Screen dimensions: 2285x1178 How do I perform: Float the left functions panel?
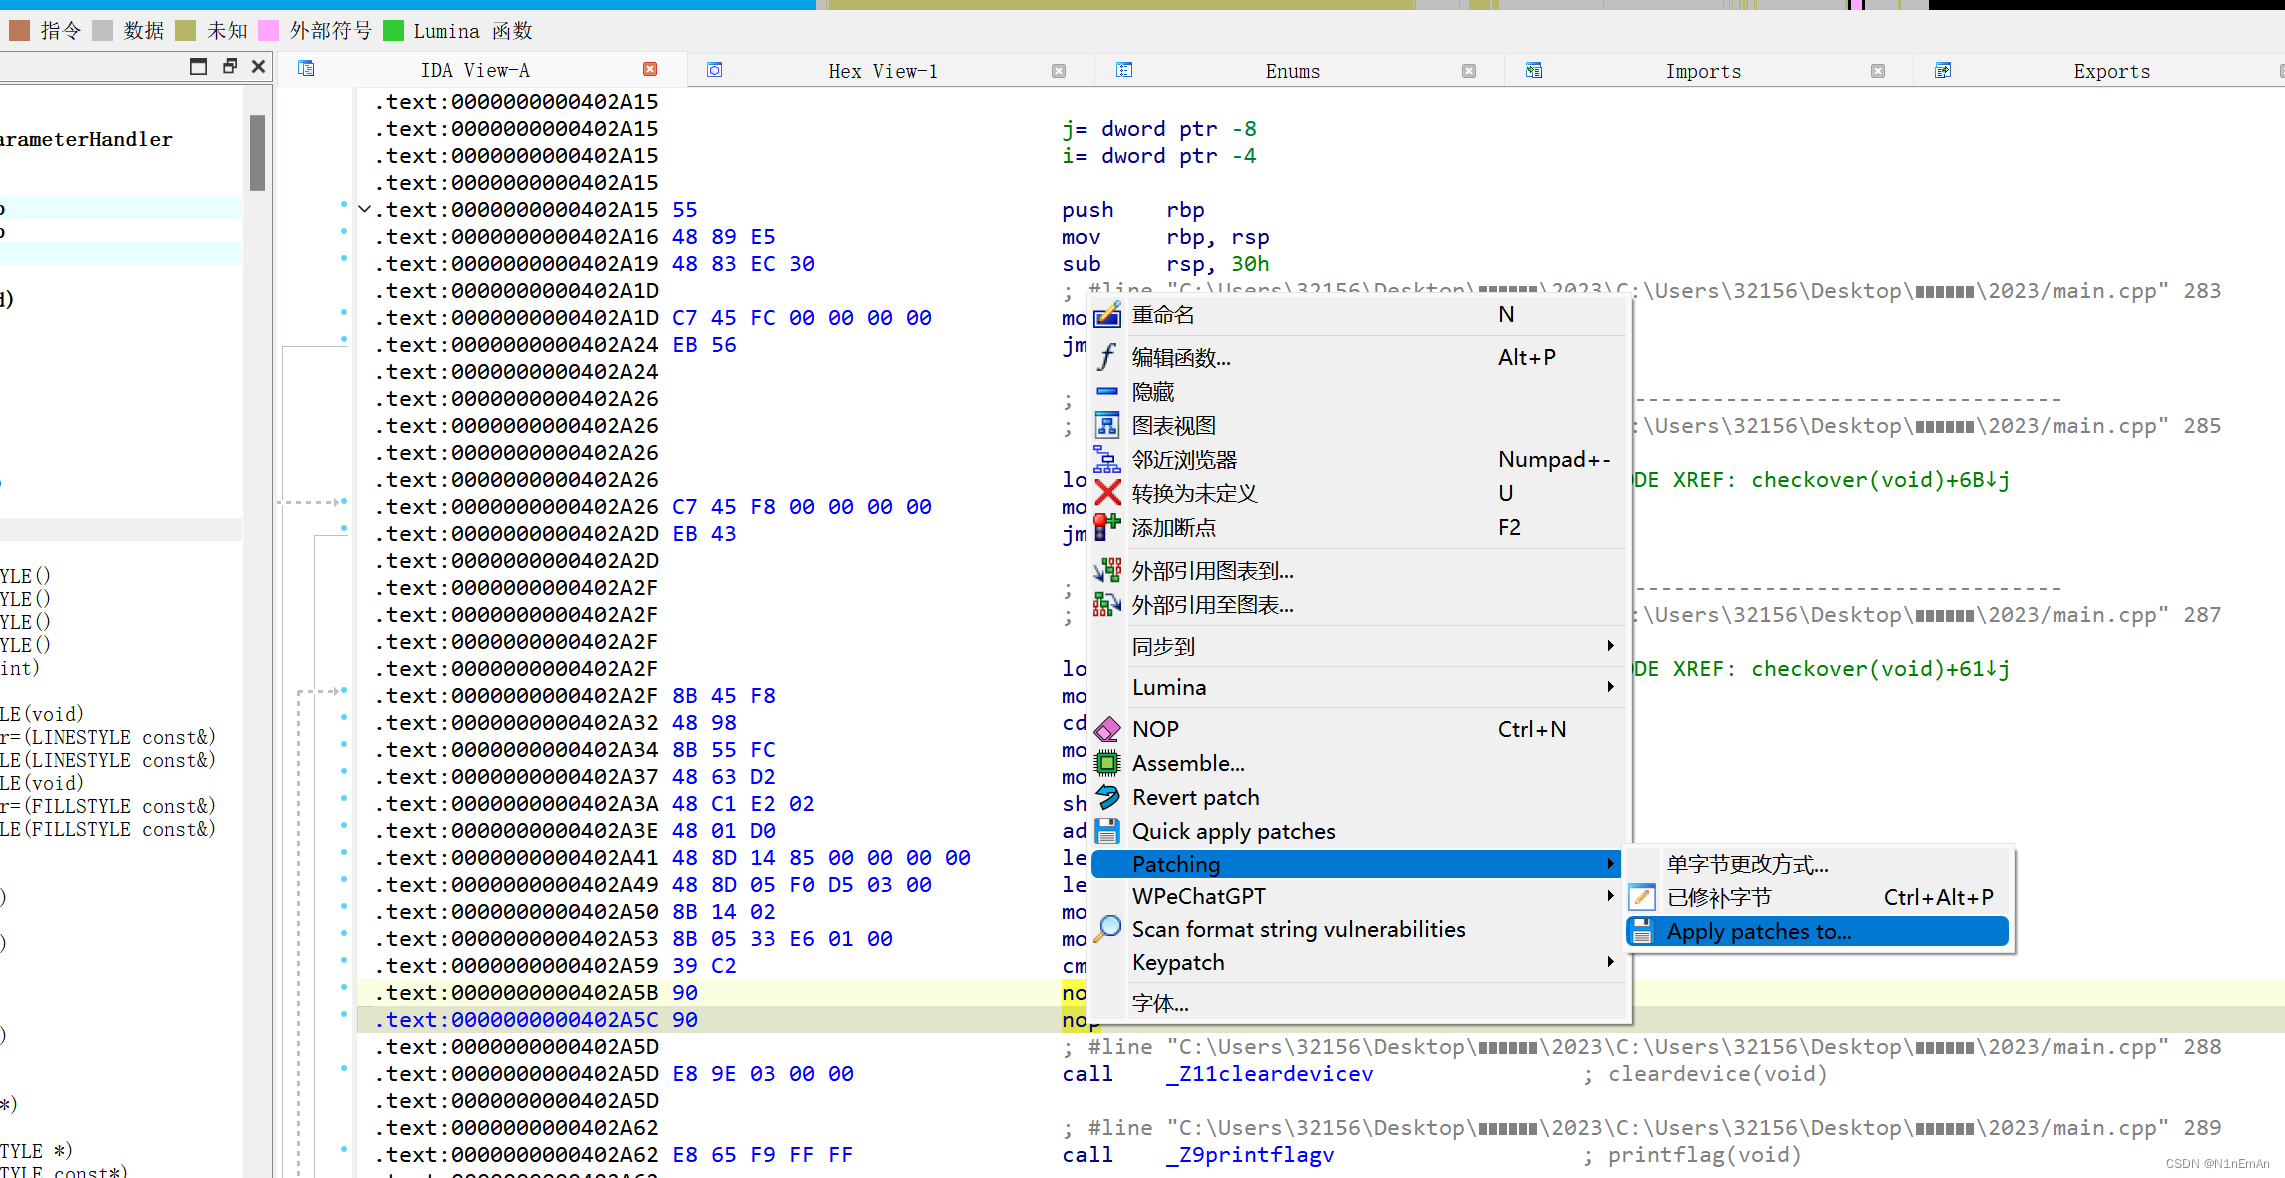click(230, 67)
